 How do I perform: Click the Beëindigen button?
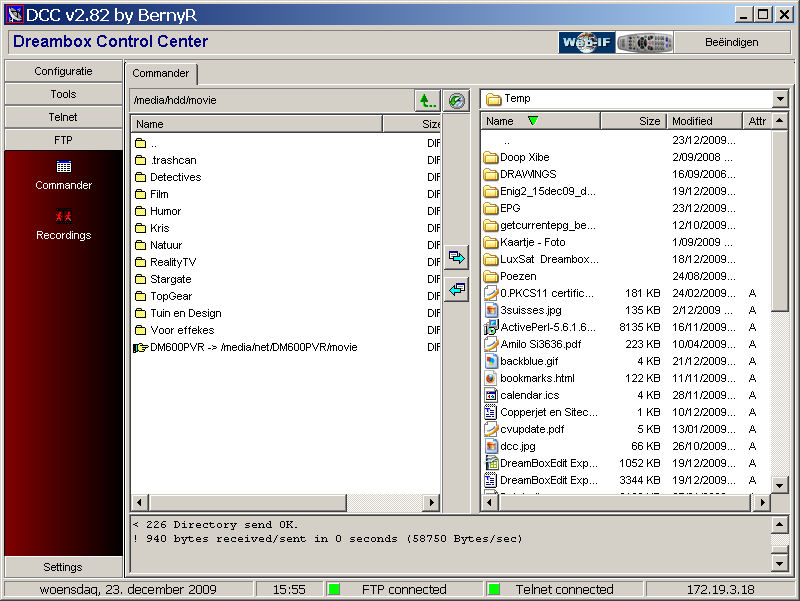click(732, 42)
